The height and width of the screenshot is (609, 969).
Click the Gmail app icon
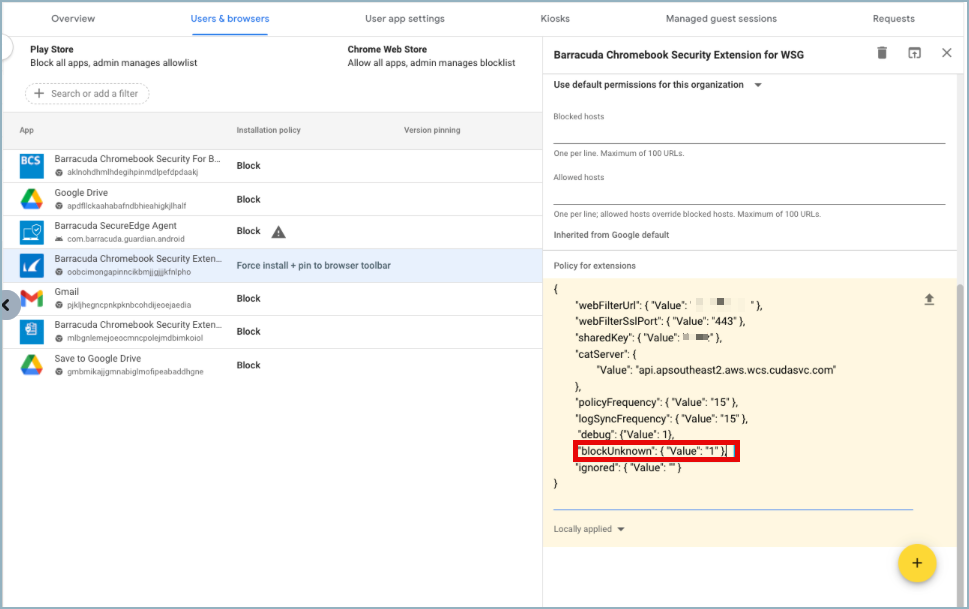32,299
